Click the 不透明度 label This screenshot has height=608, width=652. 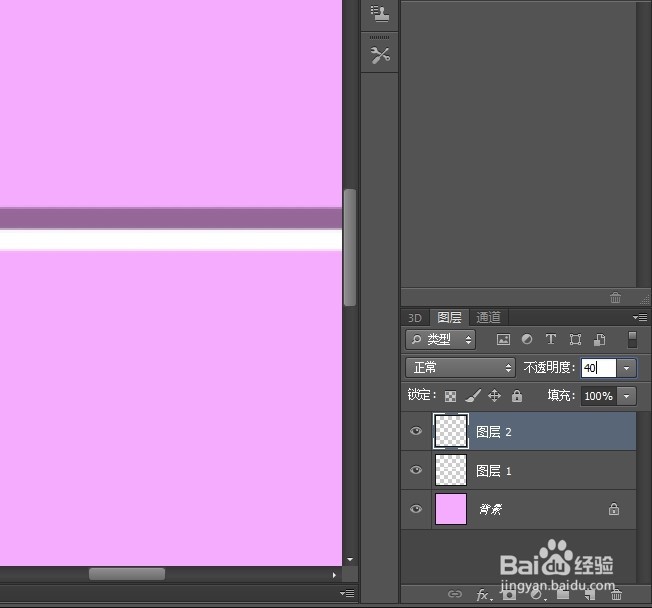coord(549,368)
